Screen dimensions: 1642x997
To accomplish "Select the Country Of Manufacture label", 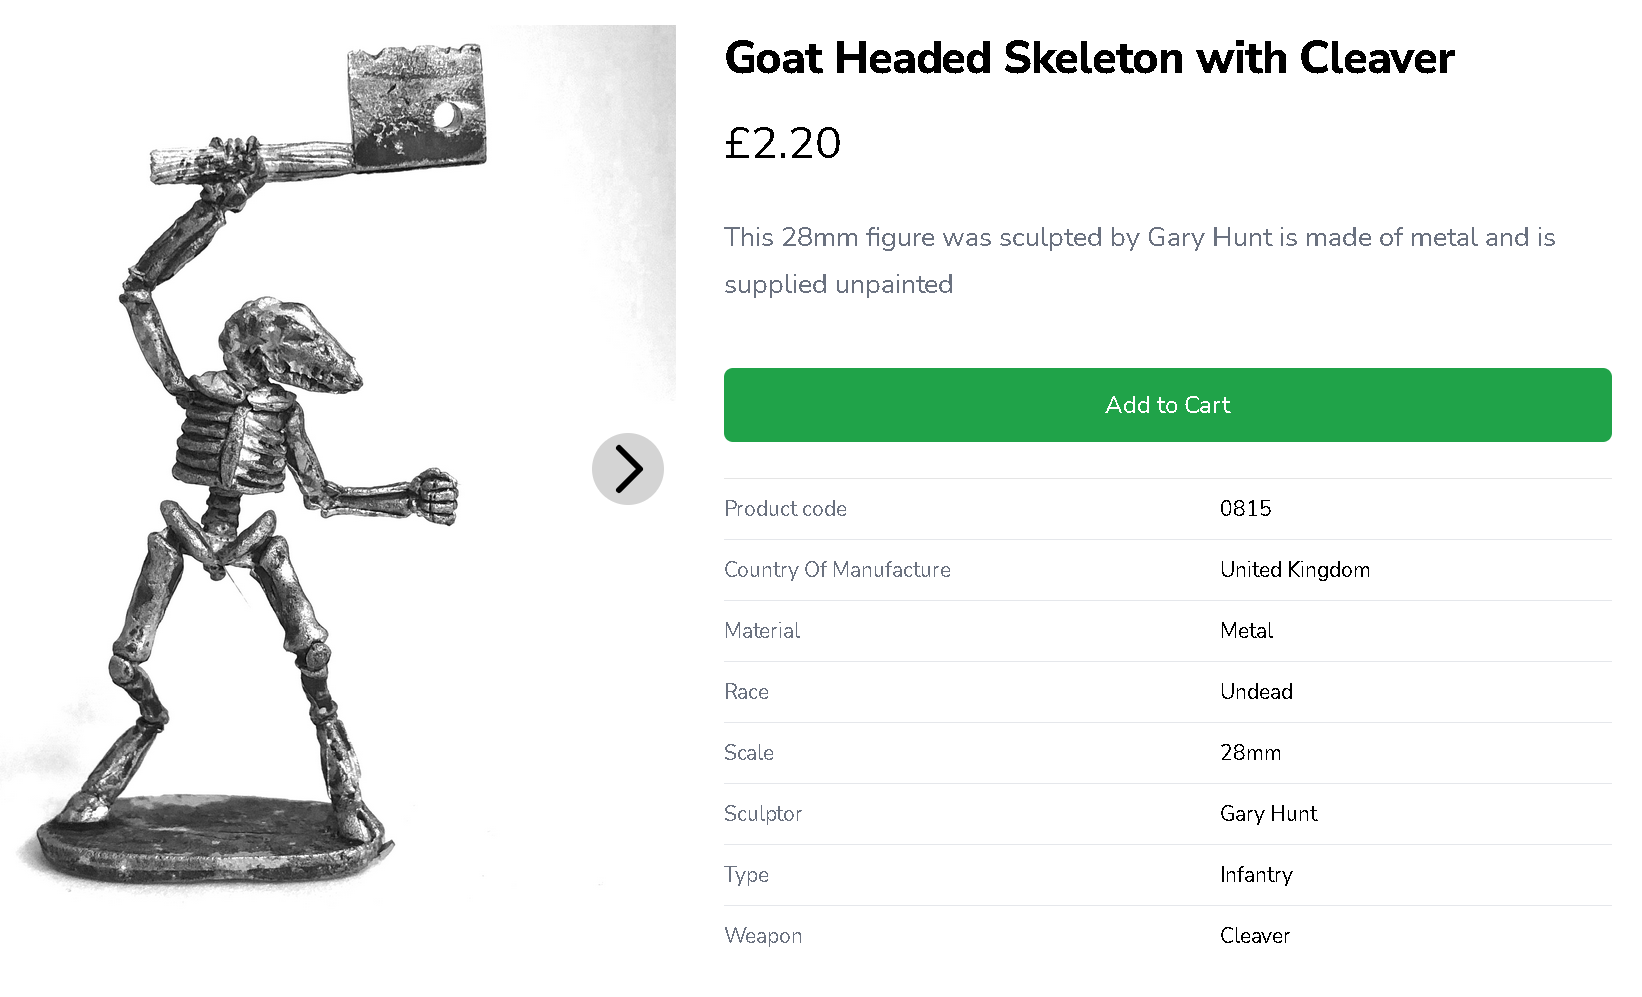I will (x=837, y=570).
